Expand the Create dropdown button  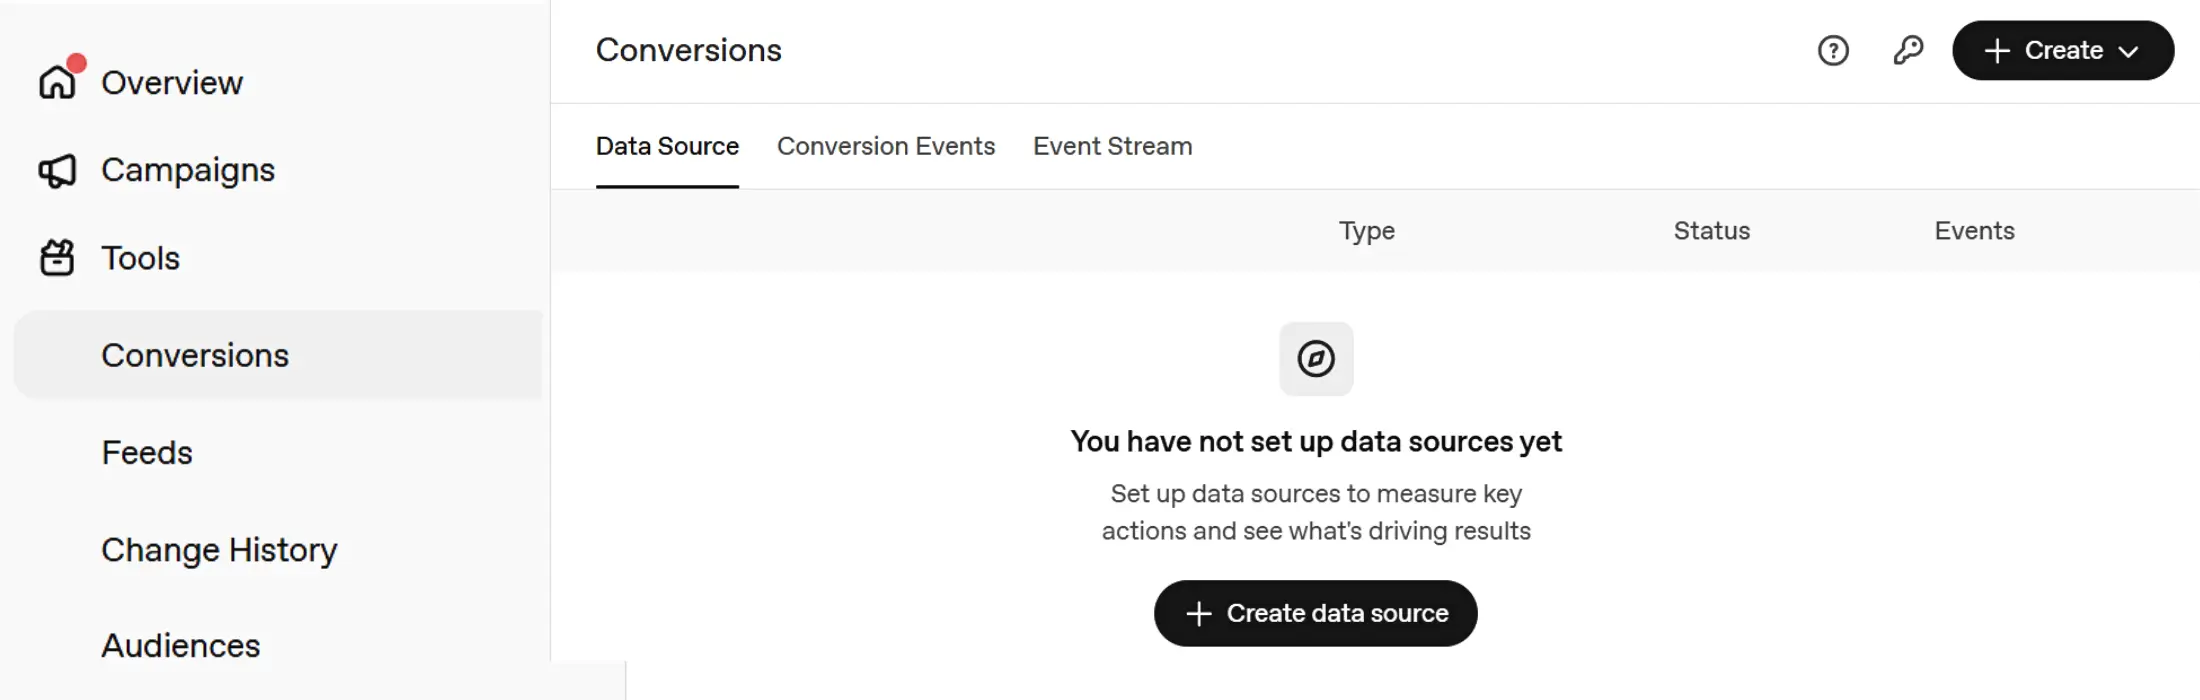point(2063,50)
